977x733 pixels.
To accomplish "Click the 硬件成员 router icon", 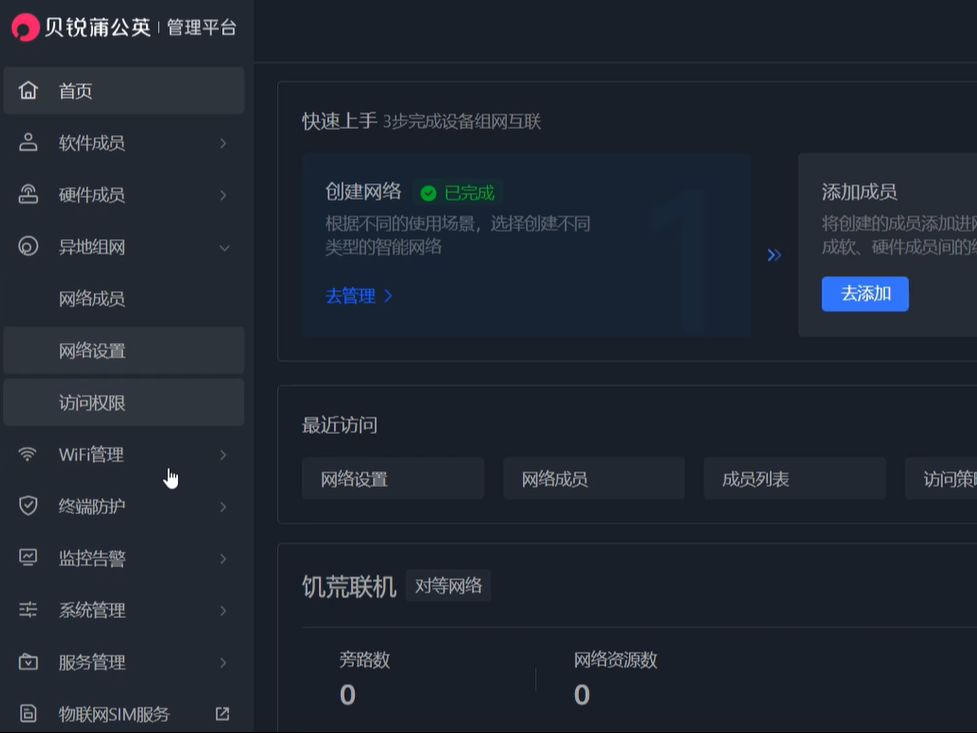I will click(x=28, y=194).
